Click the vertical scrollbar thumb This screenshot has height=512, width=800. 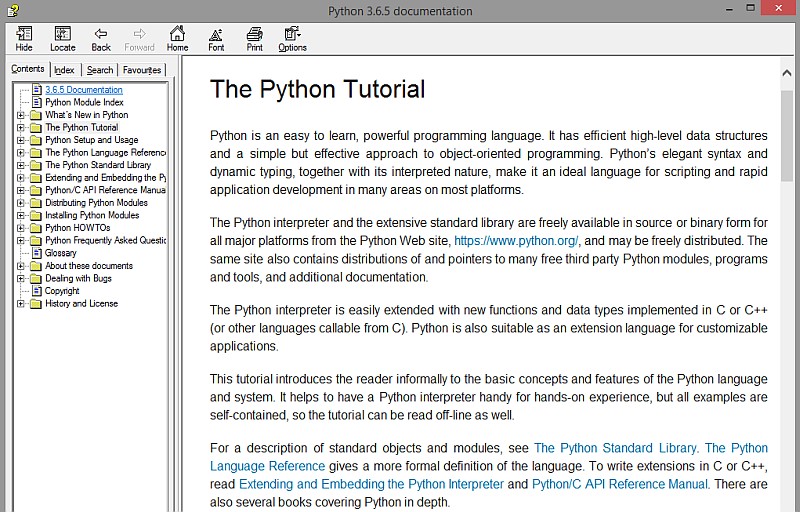(x=787, y=136)
